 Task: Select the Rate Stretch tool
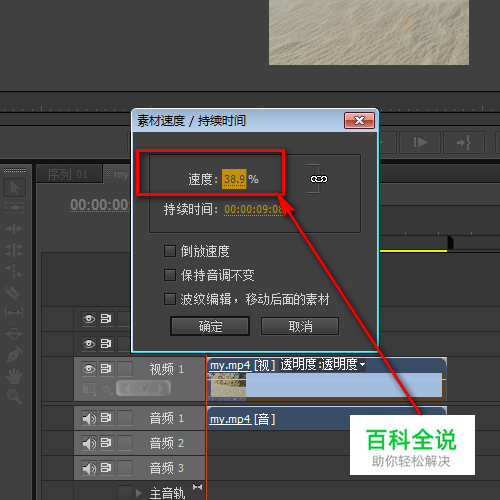14,271
